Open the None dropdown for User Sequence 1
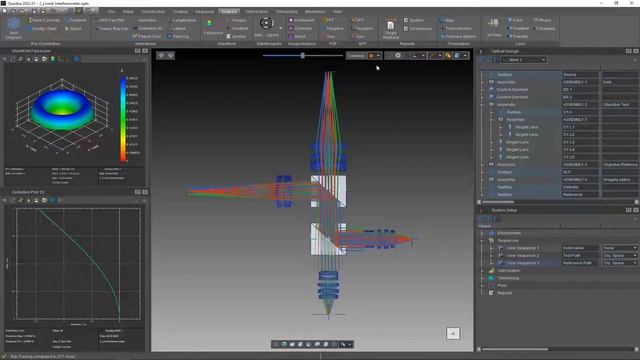 620,248
